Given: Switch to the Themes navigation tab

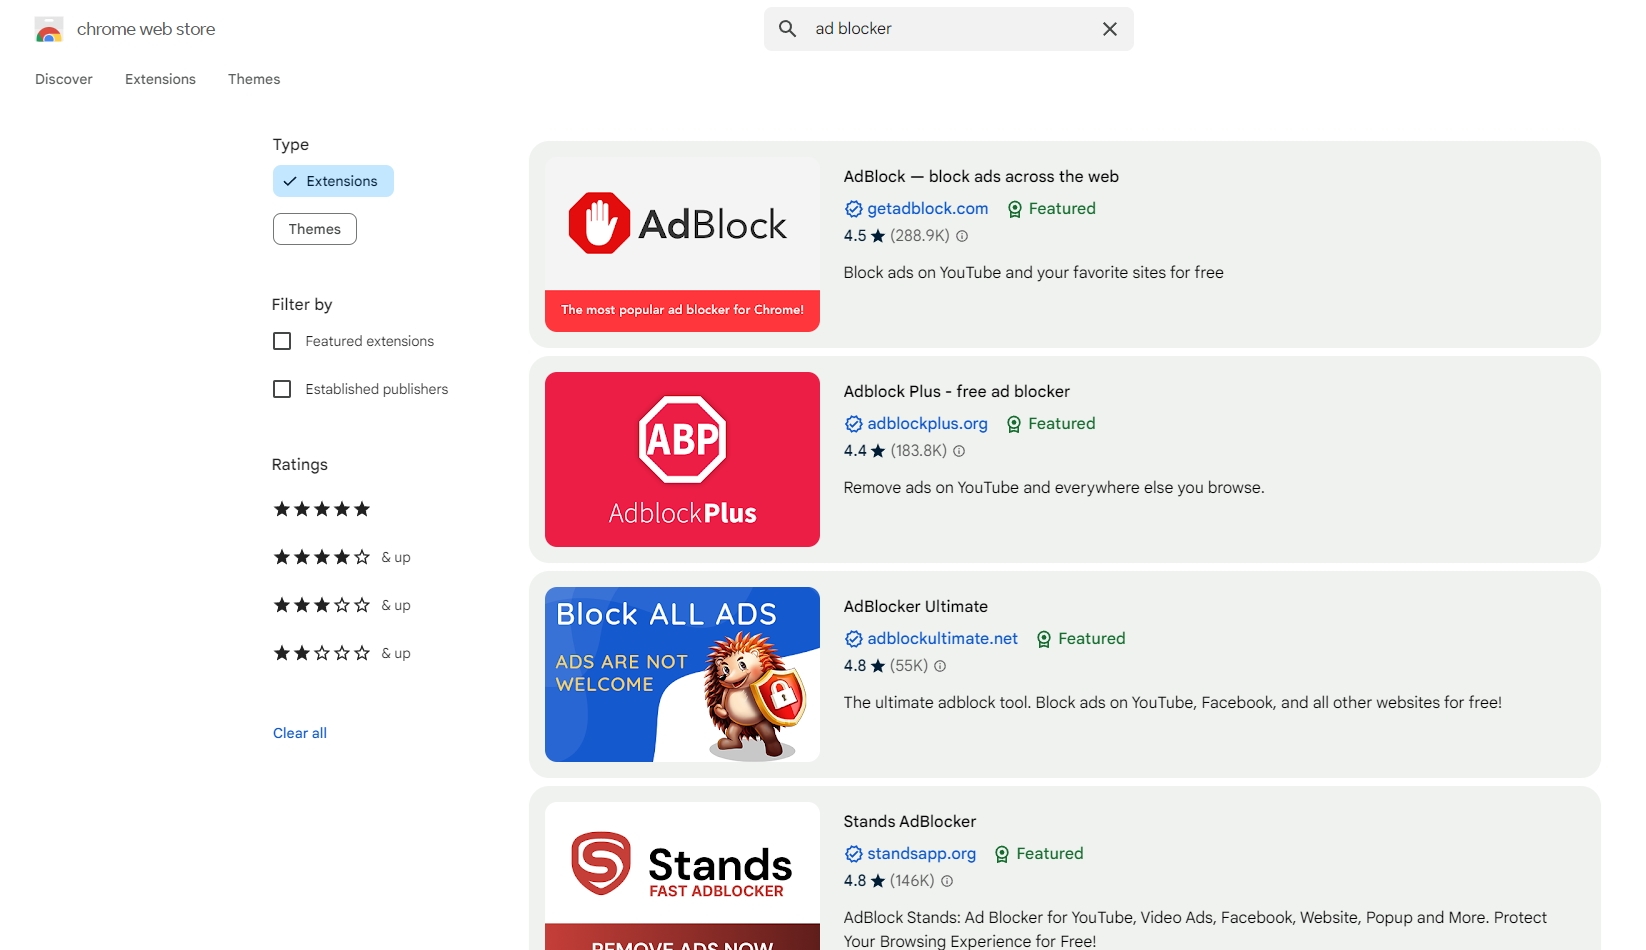Looking at the screenshot, I should point(254,79).
